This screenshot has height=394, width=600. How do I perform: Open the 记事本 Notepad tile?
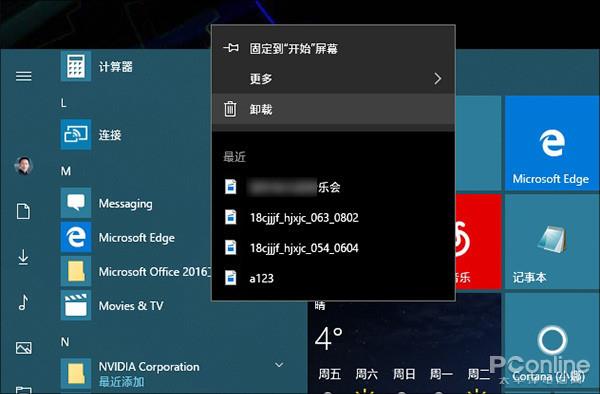click(x=553, y=242)
